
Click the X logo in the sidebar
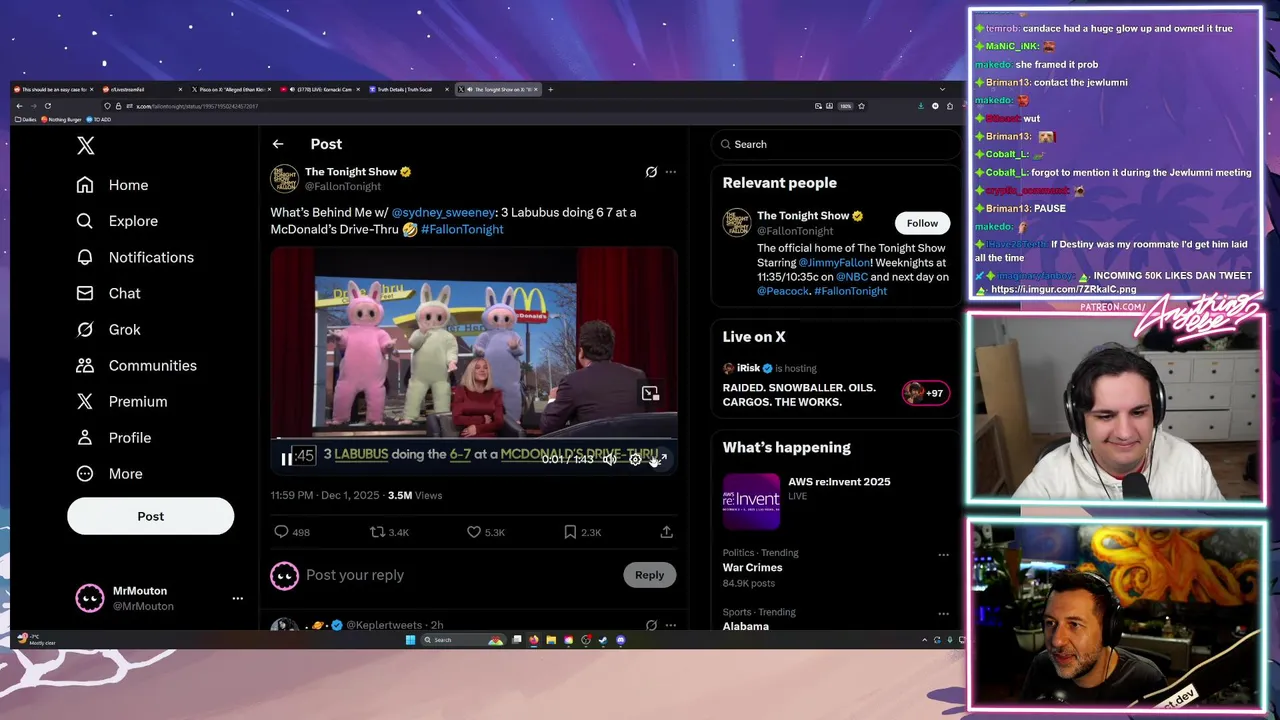[x=86, y=146]
